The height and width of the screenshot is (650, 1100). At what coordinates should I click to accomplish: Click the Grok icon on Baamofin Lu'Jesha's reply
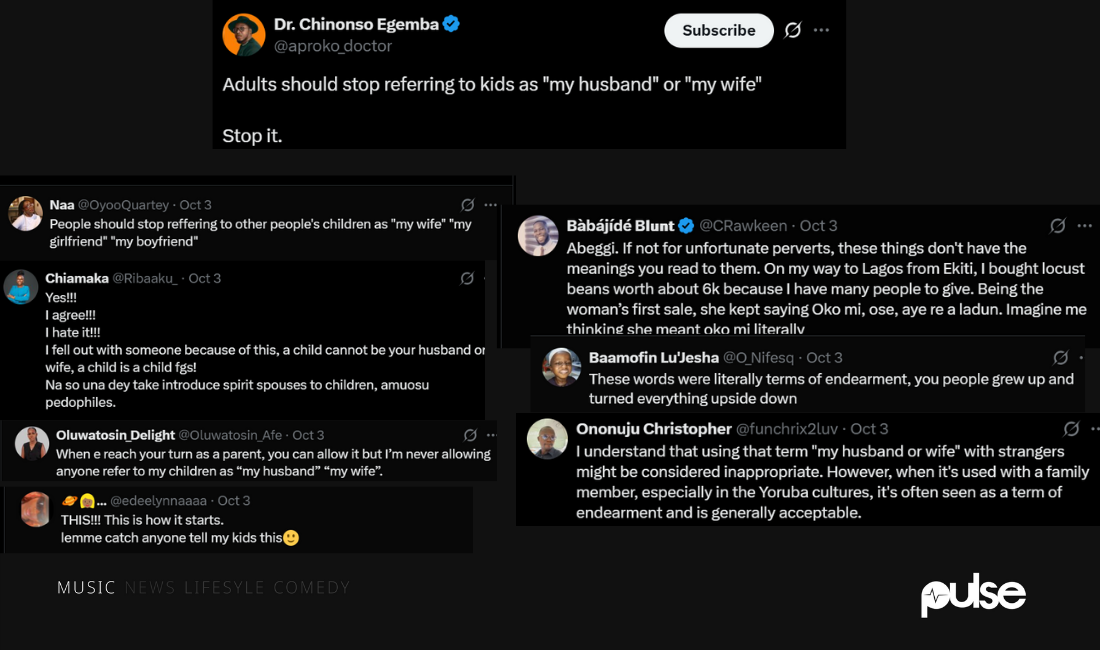click(1061, 358)
